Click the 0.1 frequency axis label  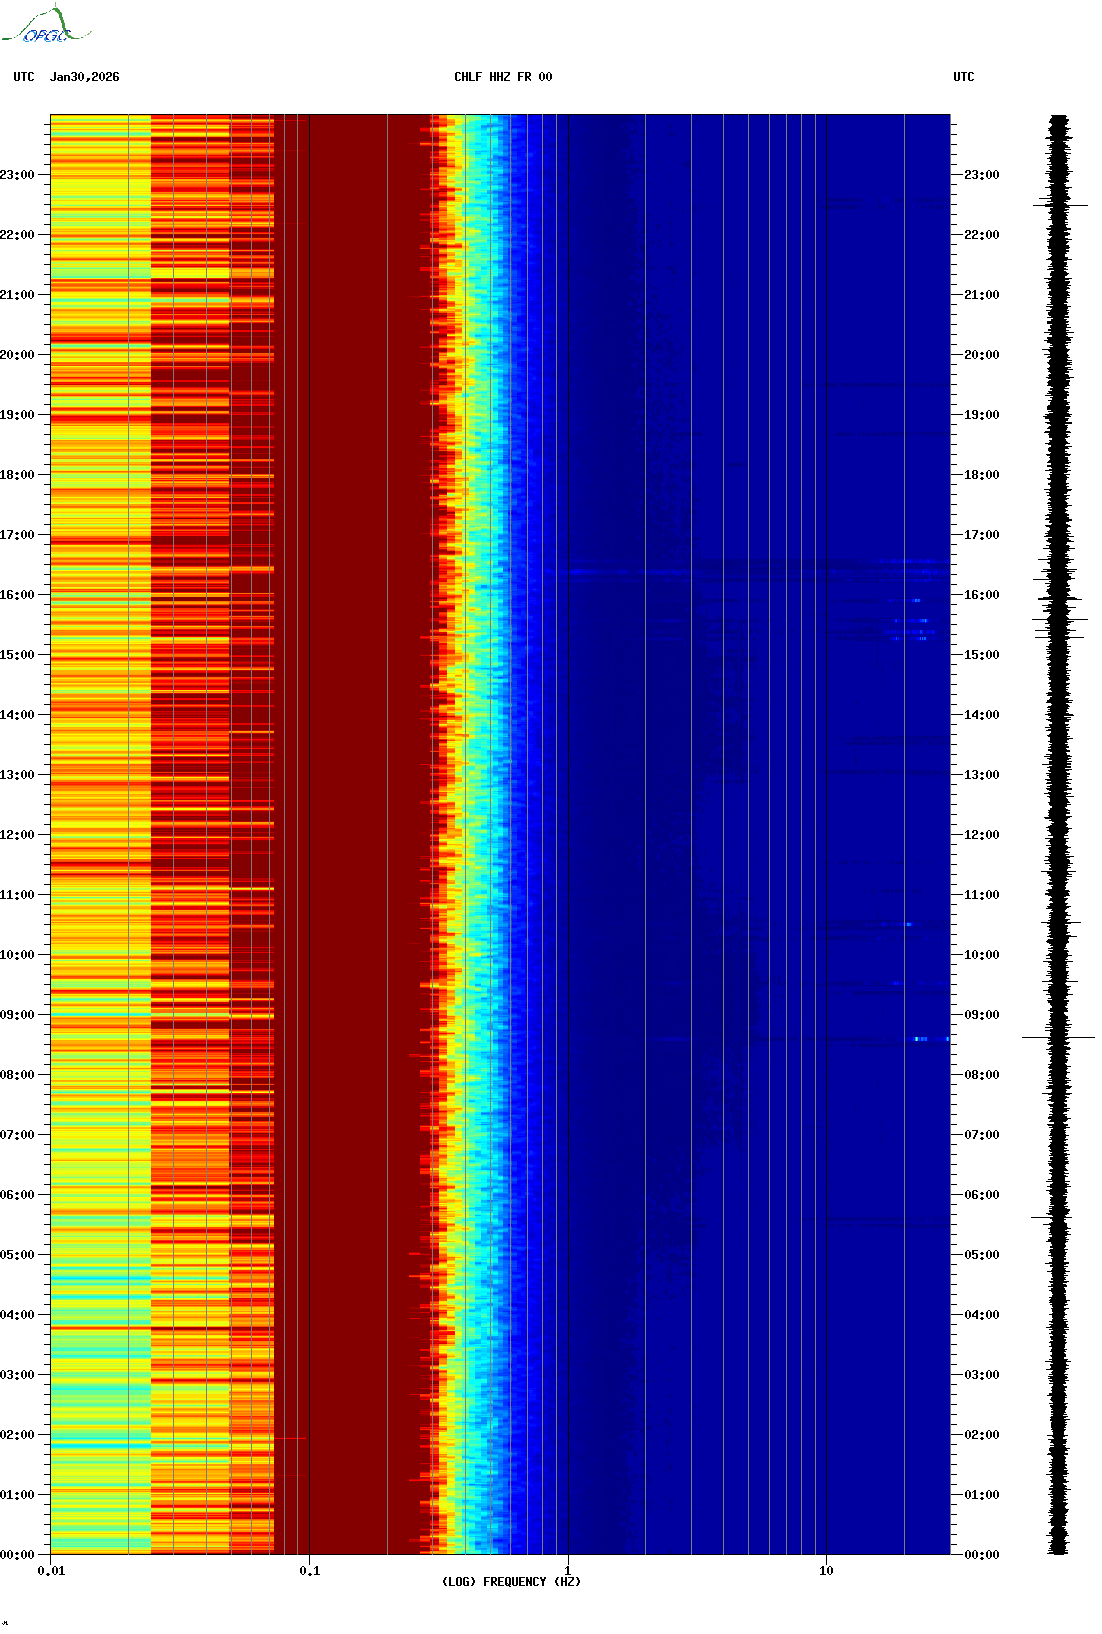point(310,1571)
